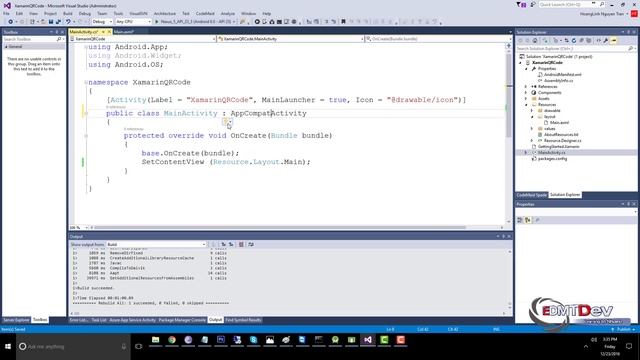
Task: Switch to the Main.axml editor tab
Action: pos(124,32)
